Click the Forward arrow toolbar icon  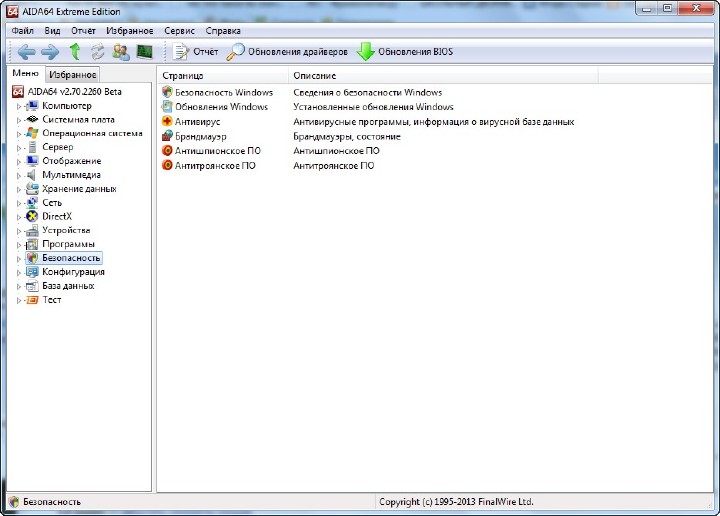pyautogui.click(x=50, y=52)
